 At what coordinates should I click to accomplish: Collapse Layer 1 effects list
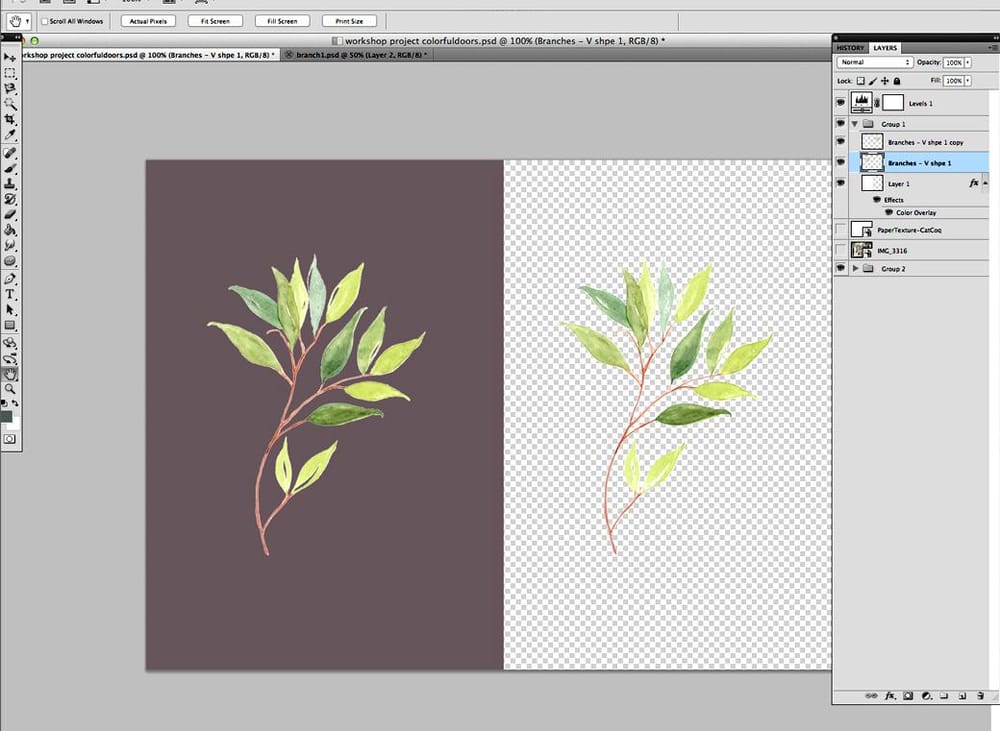(x=985, y=184)
